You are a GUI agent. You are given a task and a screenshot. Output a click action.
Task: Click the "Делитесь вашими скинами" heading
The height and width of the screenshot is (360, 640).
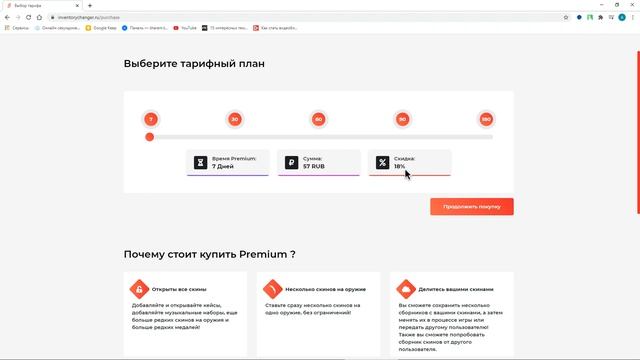coord(456,289)
